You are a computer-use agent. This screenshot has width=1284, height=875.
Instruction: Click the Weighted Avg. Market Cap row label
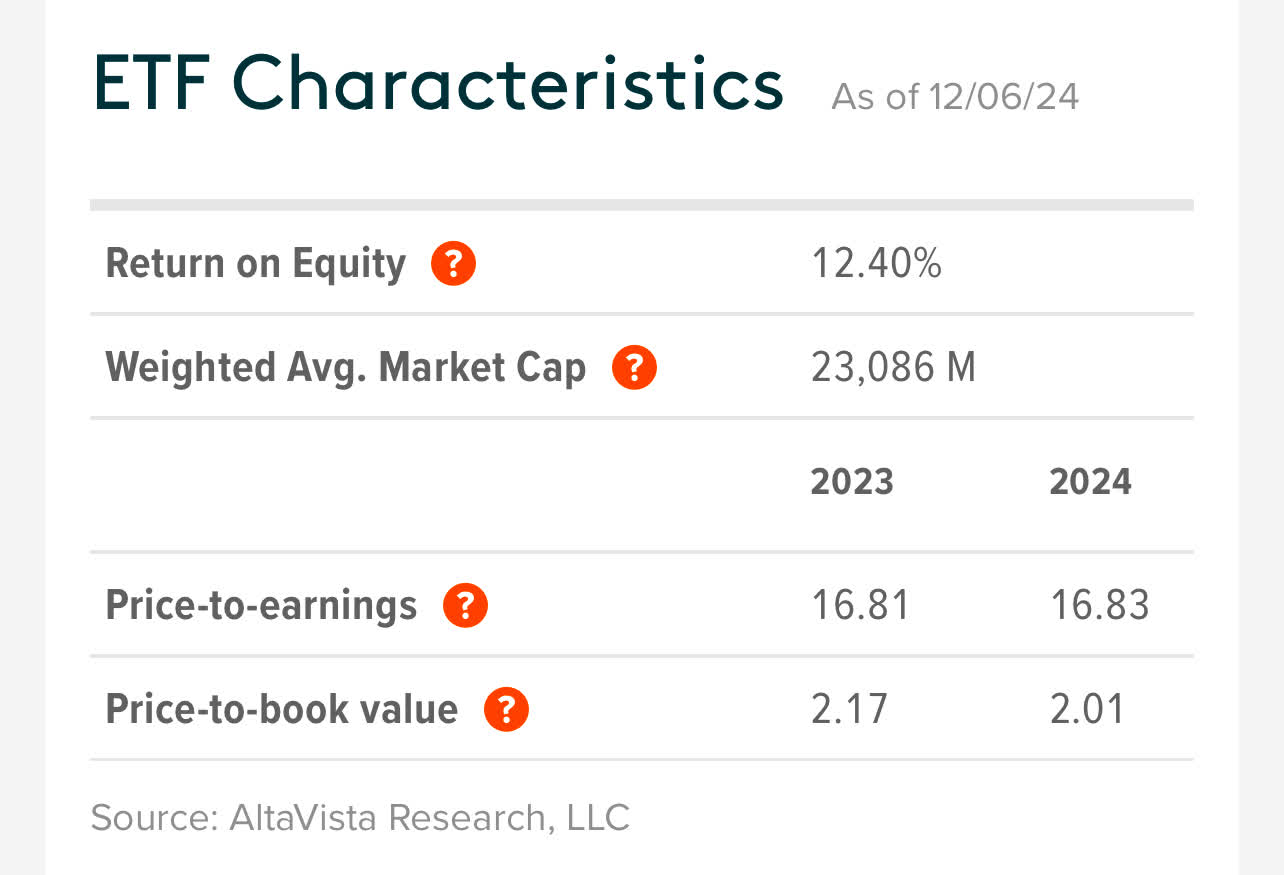click(346, 367)
